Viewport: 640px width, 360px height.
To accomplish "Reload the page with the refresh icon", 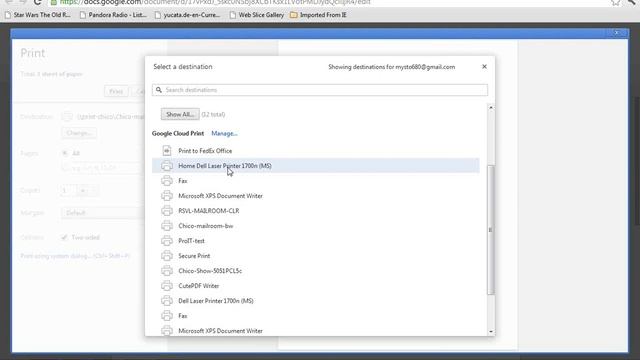I will (38, 2).
